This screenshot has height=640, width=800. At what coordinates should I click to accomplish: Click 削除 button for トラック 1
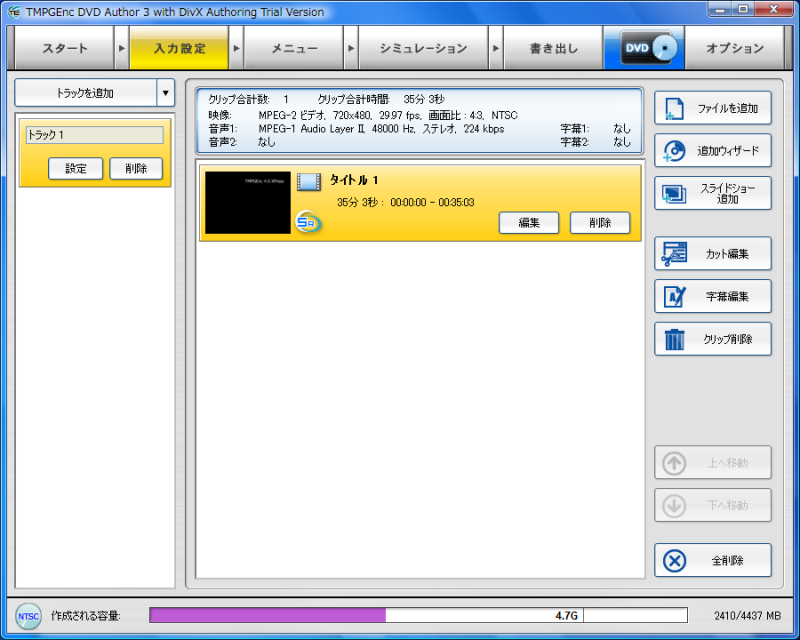click(136, 168)
